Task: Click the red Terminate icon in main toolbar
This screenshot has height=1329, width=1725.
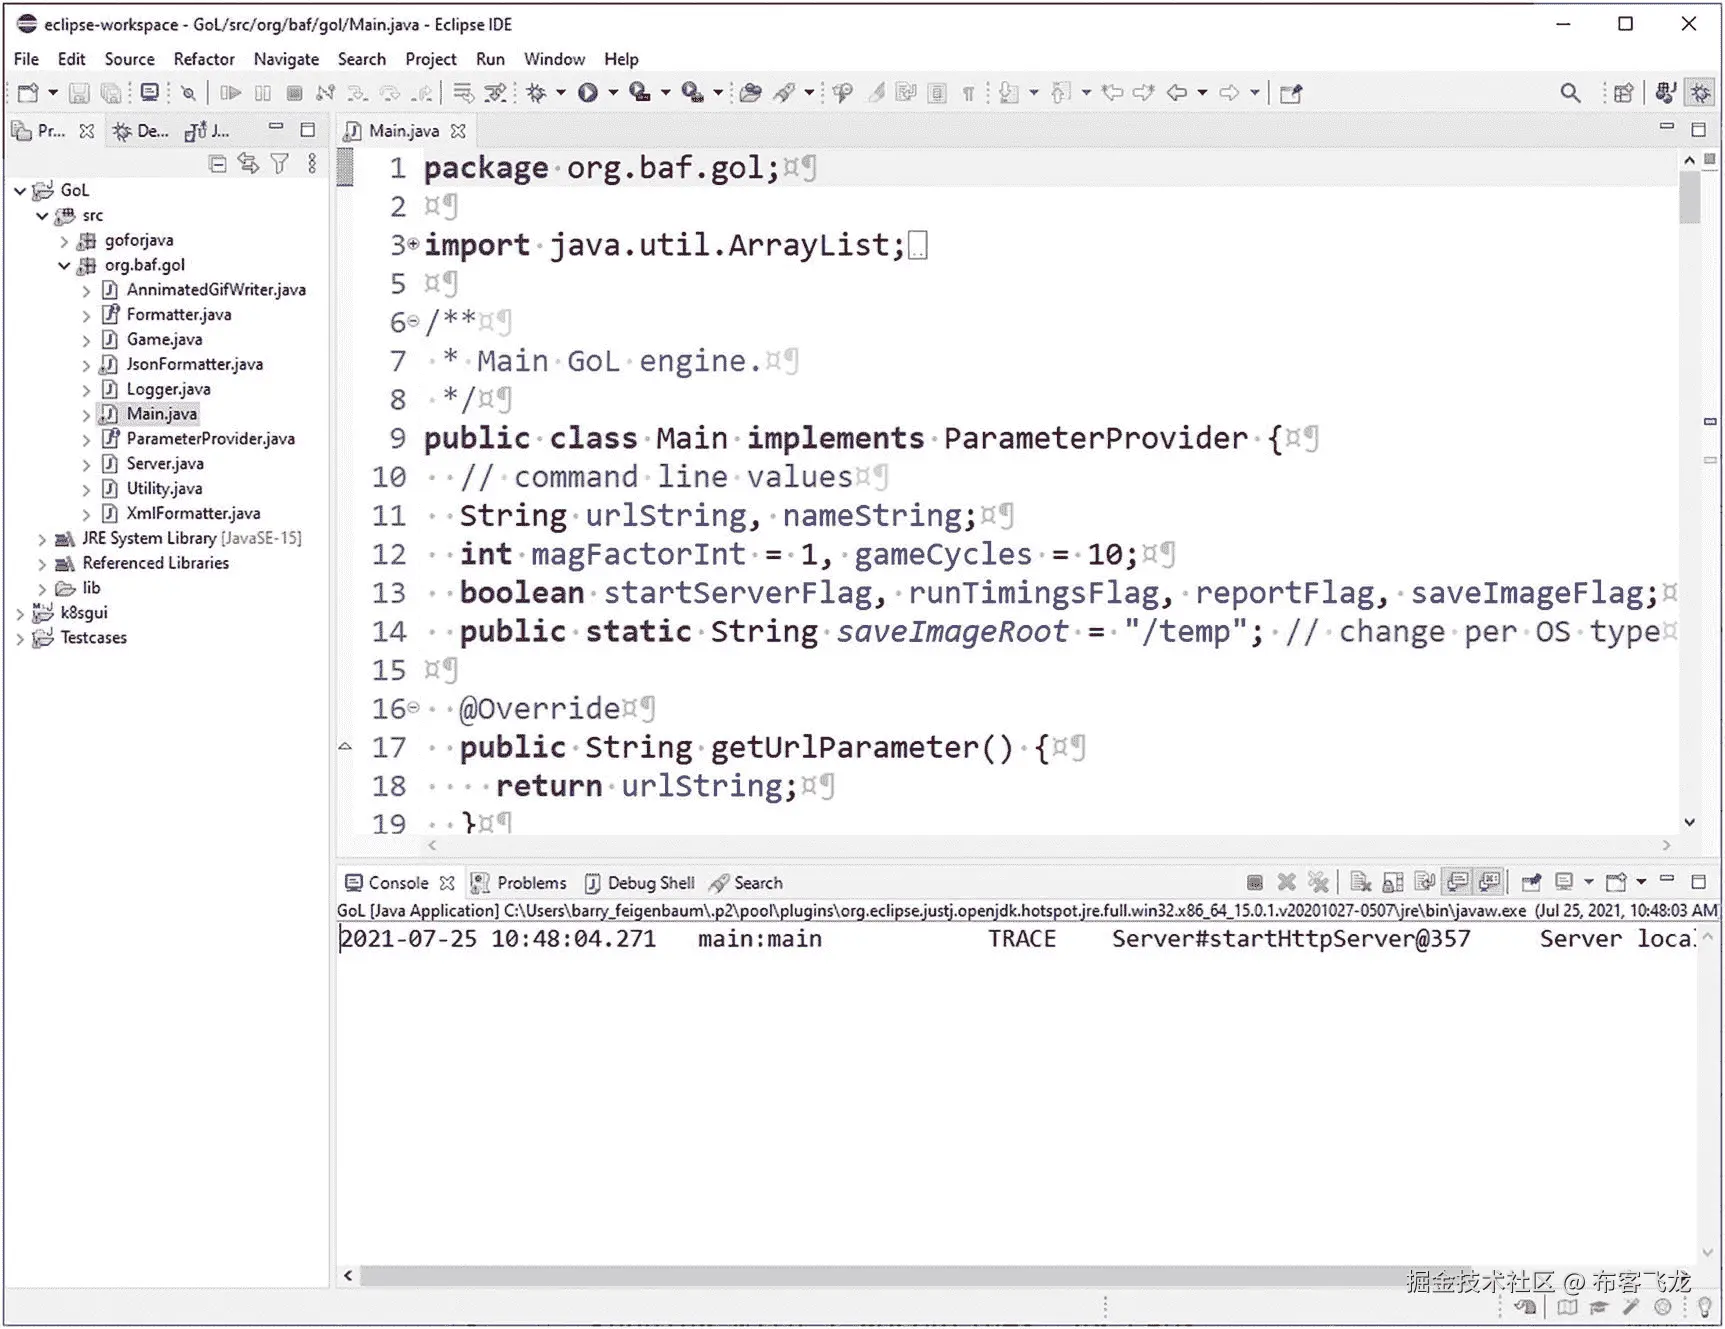Action: tap(294, 93)
